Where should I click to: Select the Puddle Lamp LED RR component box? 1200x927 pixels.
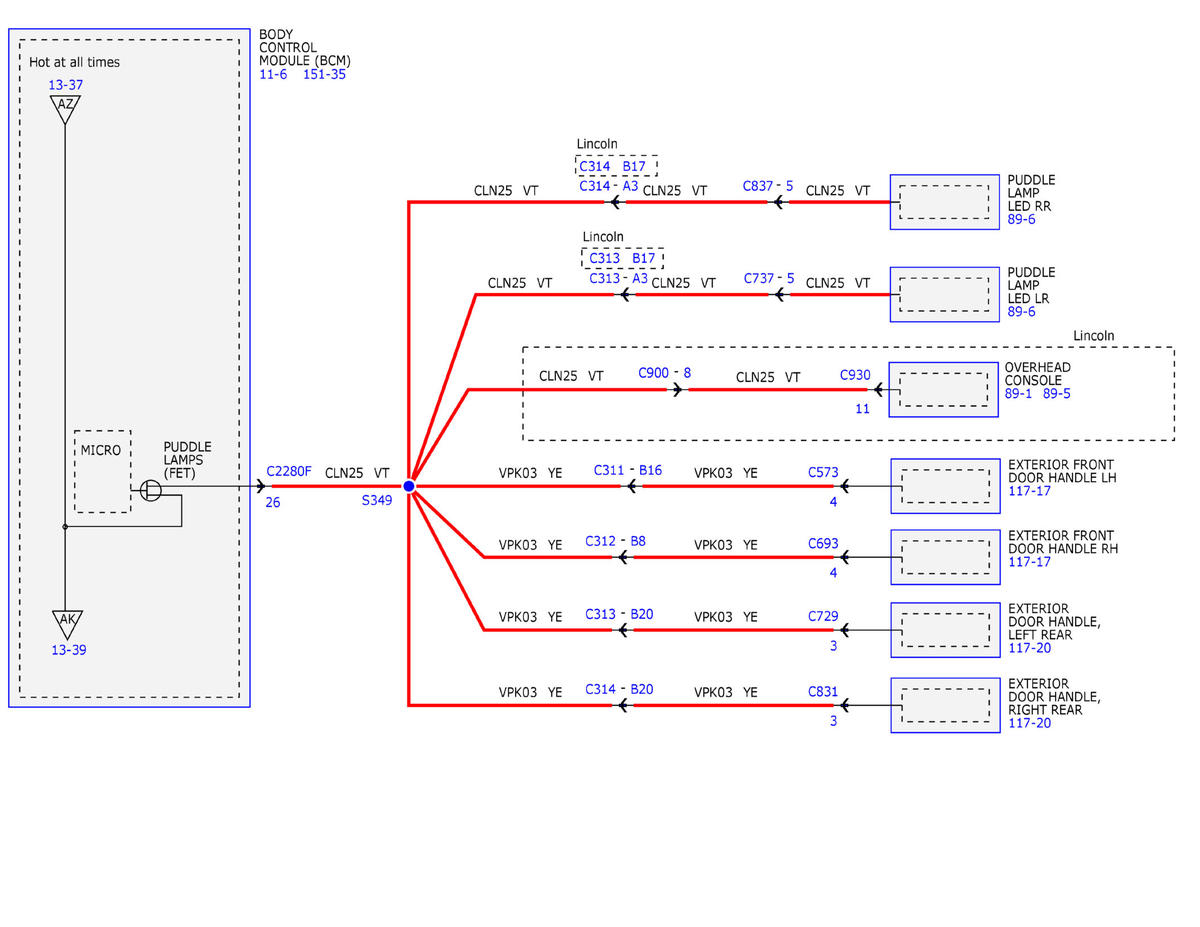[x=945, y=202]
